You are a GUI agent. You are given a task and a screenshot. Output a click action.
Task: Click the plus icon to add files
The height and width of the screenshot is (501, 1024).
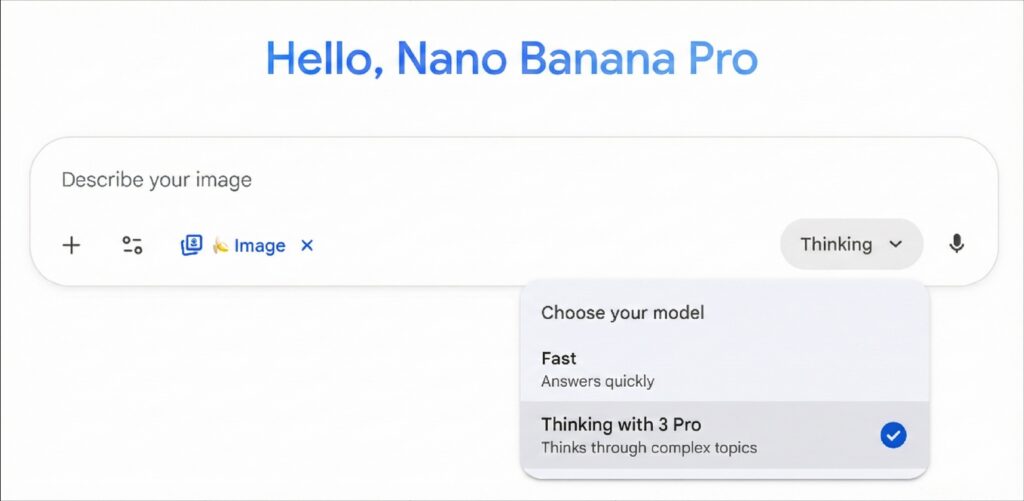(71, 245)
